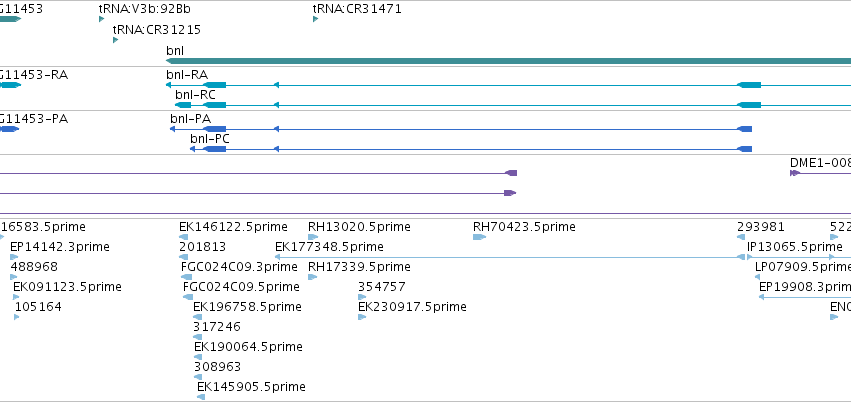The width and height of the screenshot is (851, 402).
Task: Click the RH70423.5prime EST glyph
Action: pos(479,237)
